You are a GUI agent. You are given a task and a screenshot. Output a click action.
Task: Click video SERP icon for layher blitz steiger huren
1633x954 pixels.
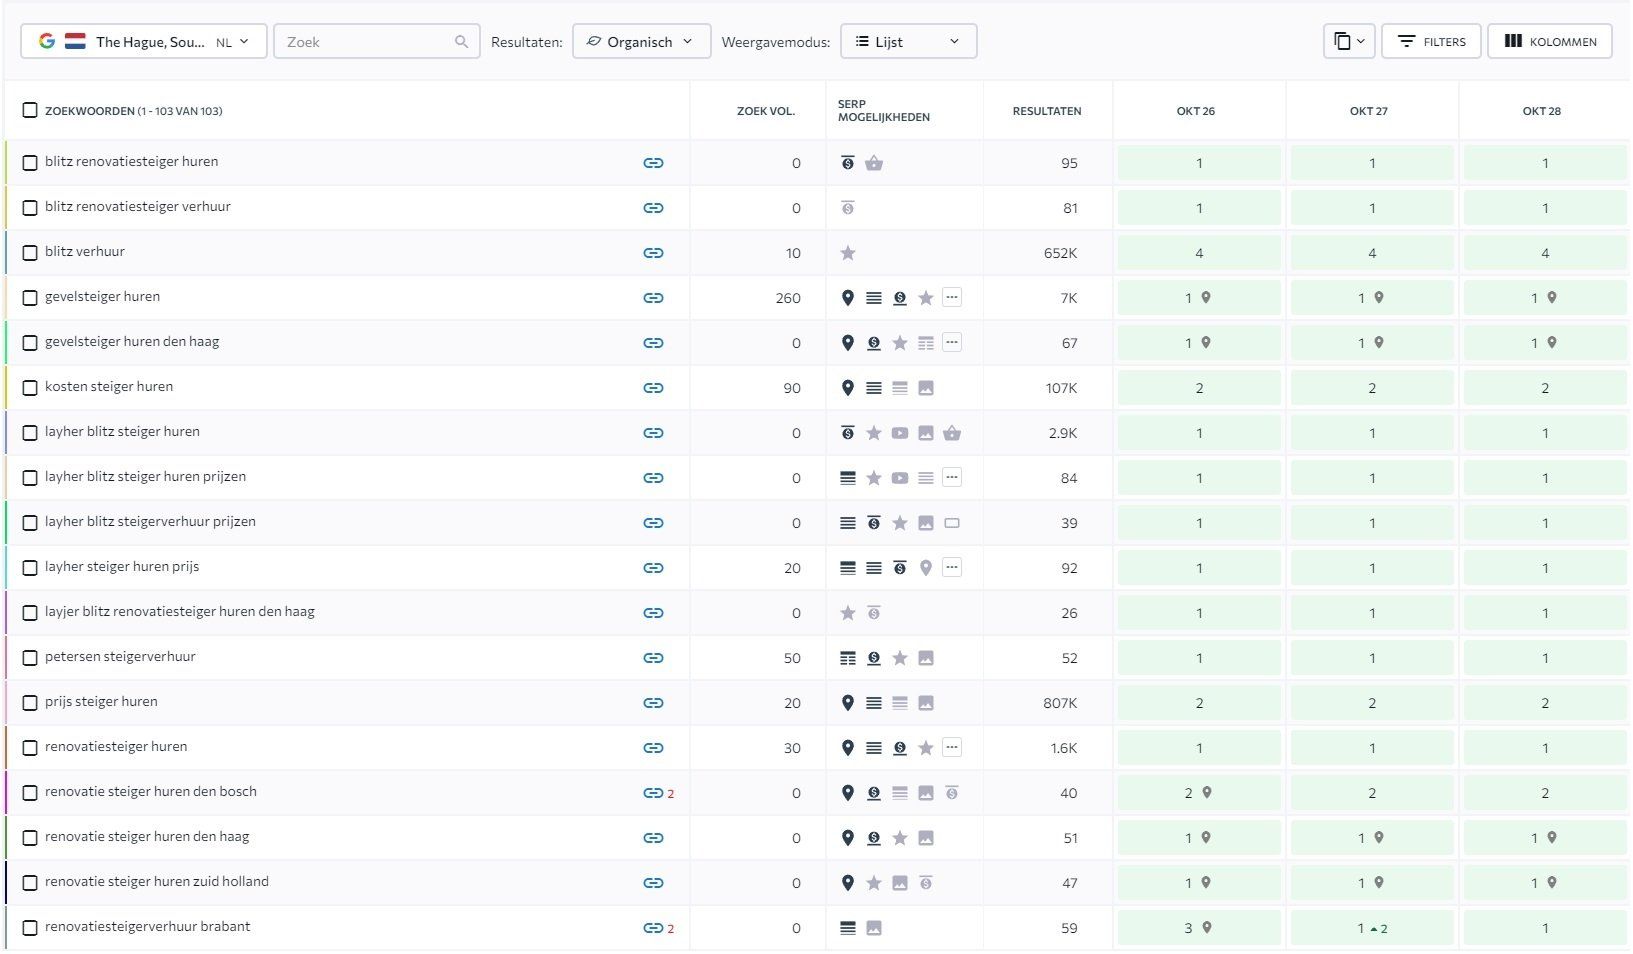coord(900,433)
